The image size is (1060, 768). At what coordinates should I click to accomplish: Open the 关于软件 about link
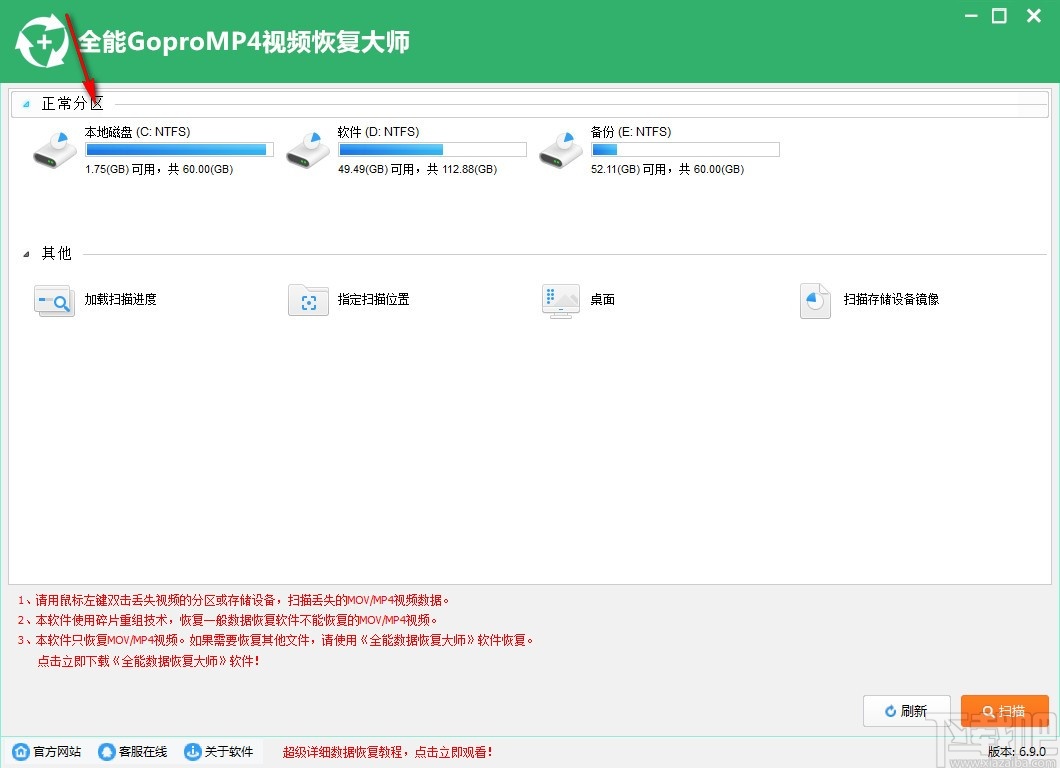click(229, 752)
